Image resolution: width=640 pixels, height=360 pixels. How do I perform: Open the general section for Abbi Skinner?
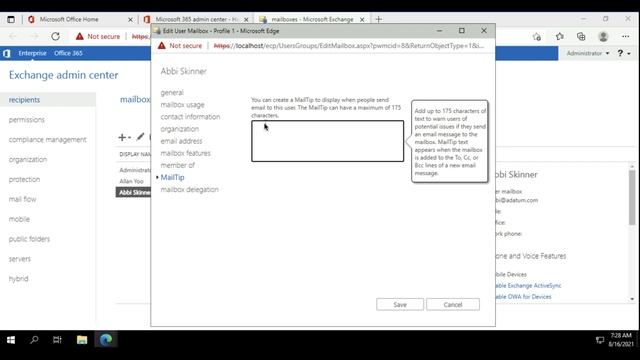tap(172, 93)
